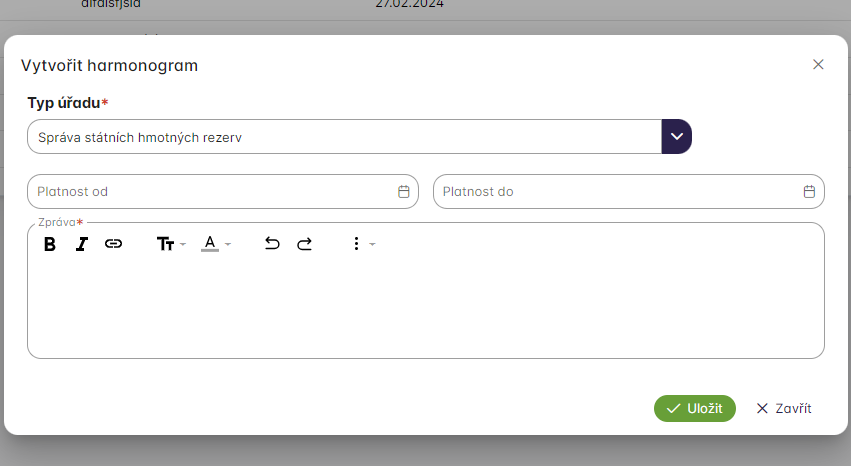Undo the last edit in the editor
This screenshot has width=851, height=466.
click(272, 244)
